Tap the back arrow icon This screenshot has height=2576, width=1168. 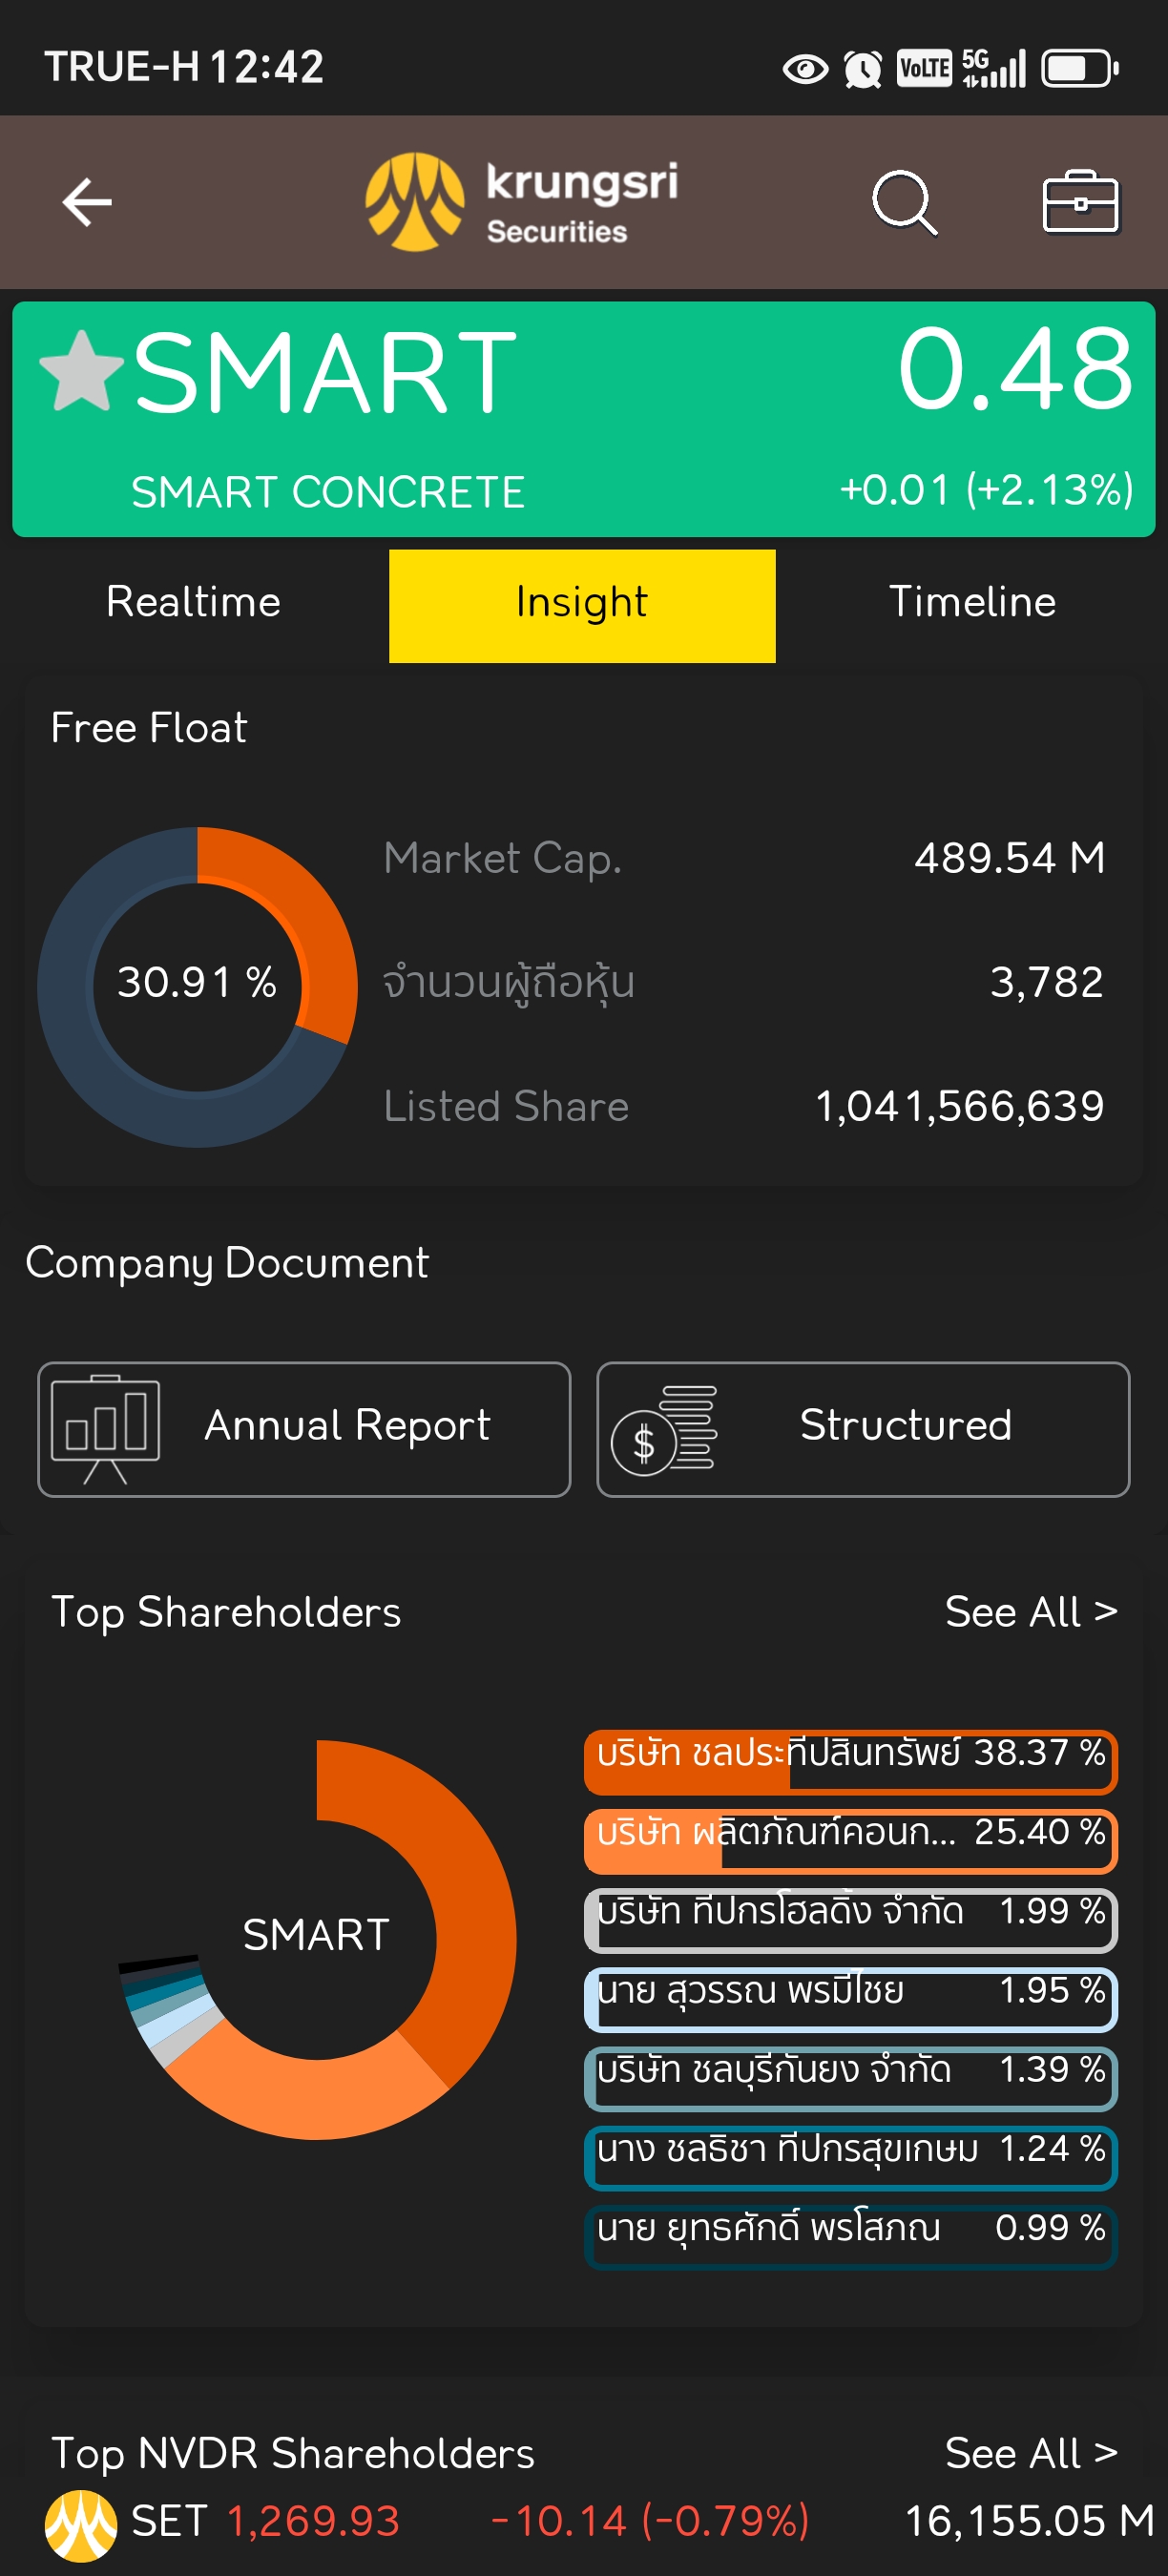pyautogui.click(x=87, y=202)
